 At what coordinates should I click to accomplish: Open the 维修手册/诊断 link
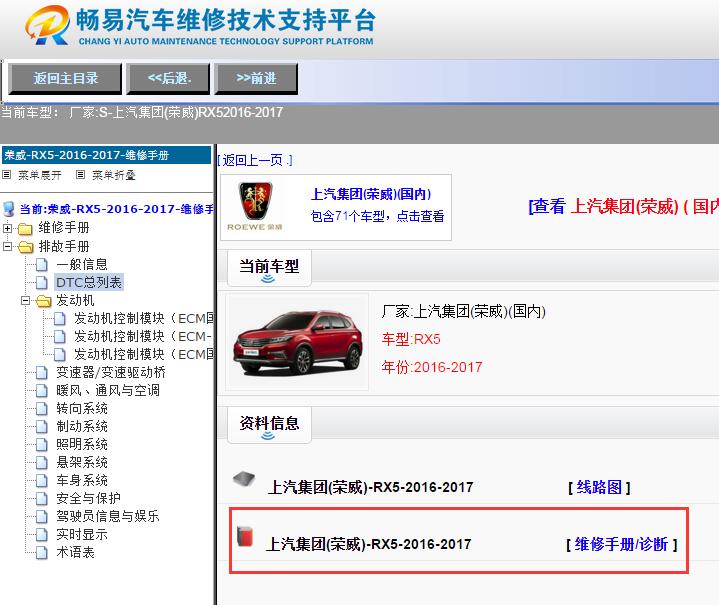pos(621,544)
